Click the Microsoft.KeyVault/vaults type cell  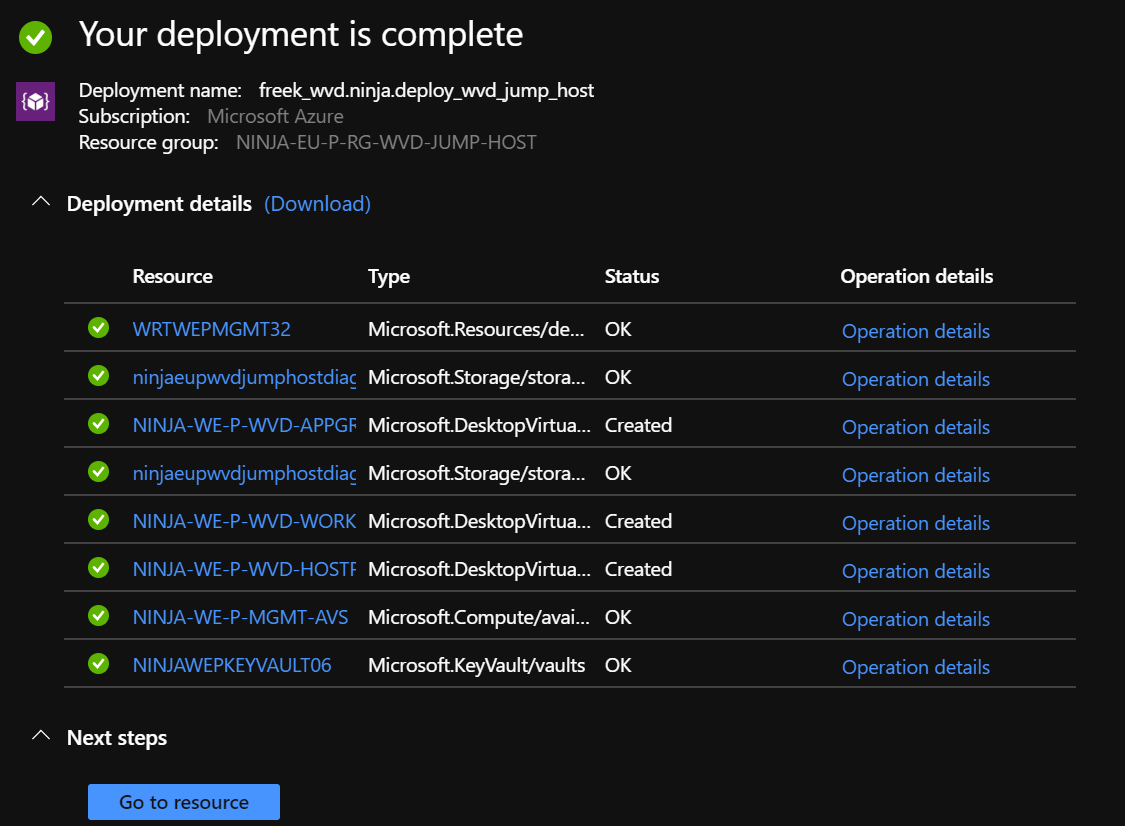tap(476, 666)
